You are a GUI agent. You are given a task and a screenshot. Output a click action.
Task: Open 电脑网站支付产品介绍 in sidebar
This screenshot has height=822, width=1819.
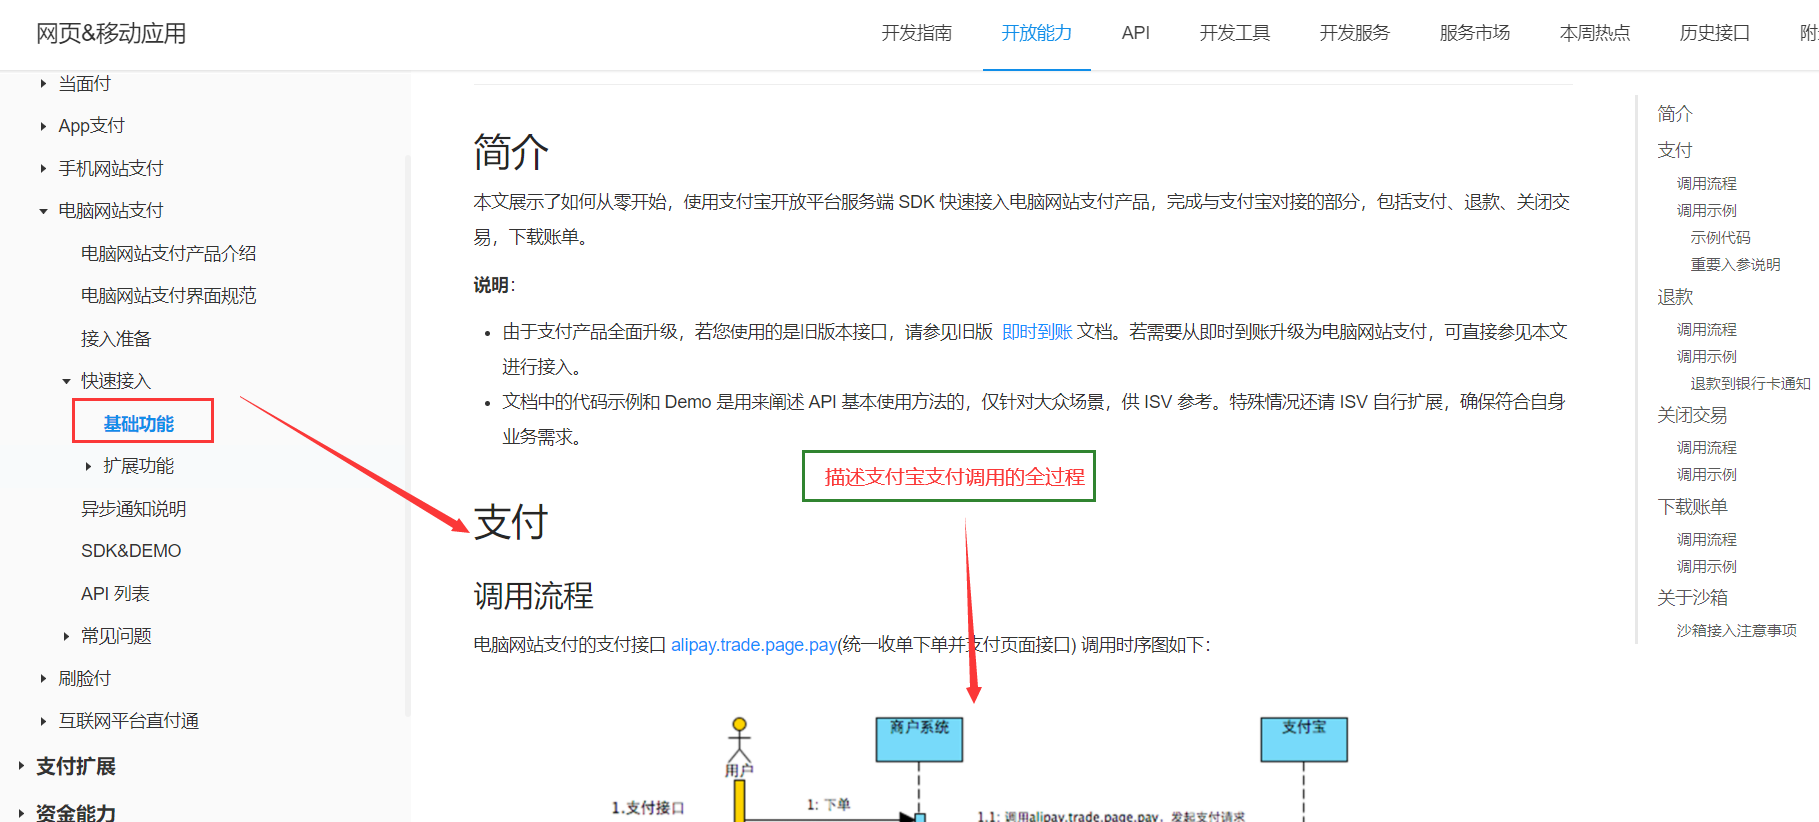click(x=169, y=254)
